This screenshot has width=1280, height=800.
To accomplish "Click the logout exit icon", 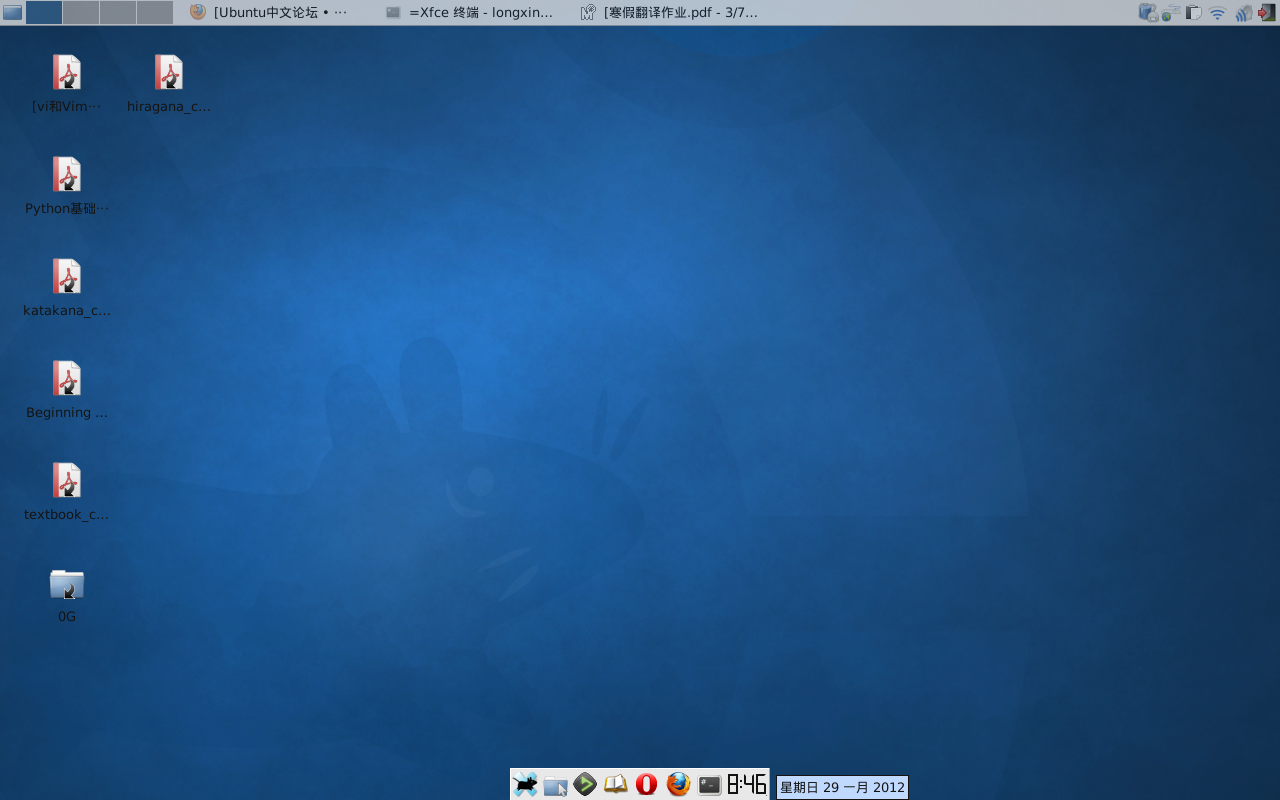I will pos(1267,12).
